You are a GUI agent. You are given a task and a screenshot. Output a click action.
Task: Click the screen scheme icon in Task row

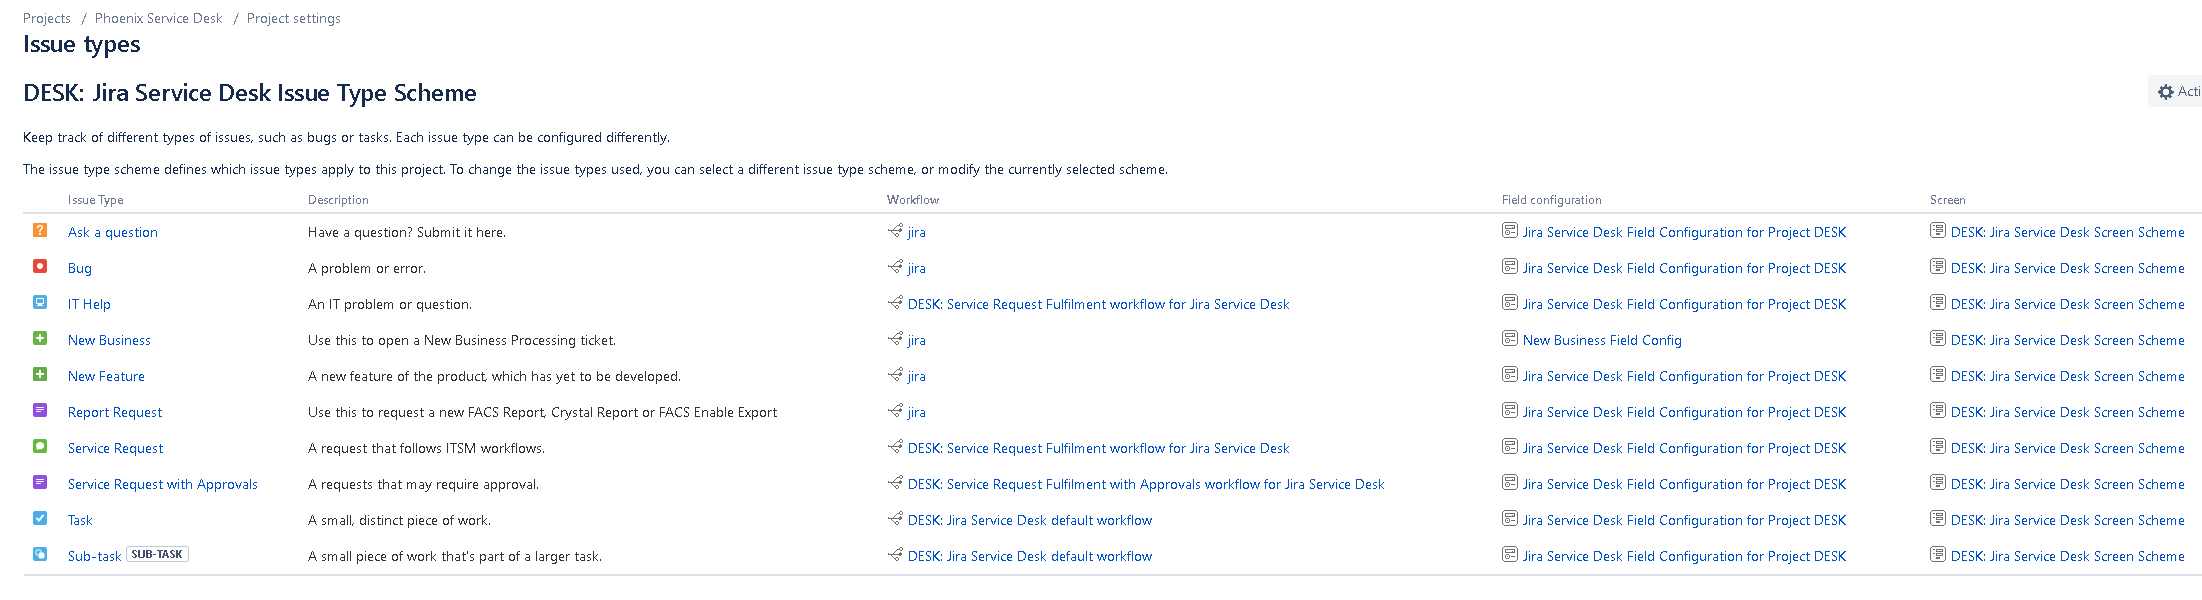pos(1938,519)
